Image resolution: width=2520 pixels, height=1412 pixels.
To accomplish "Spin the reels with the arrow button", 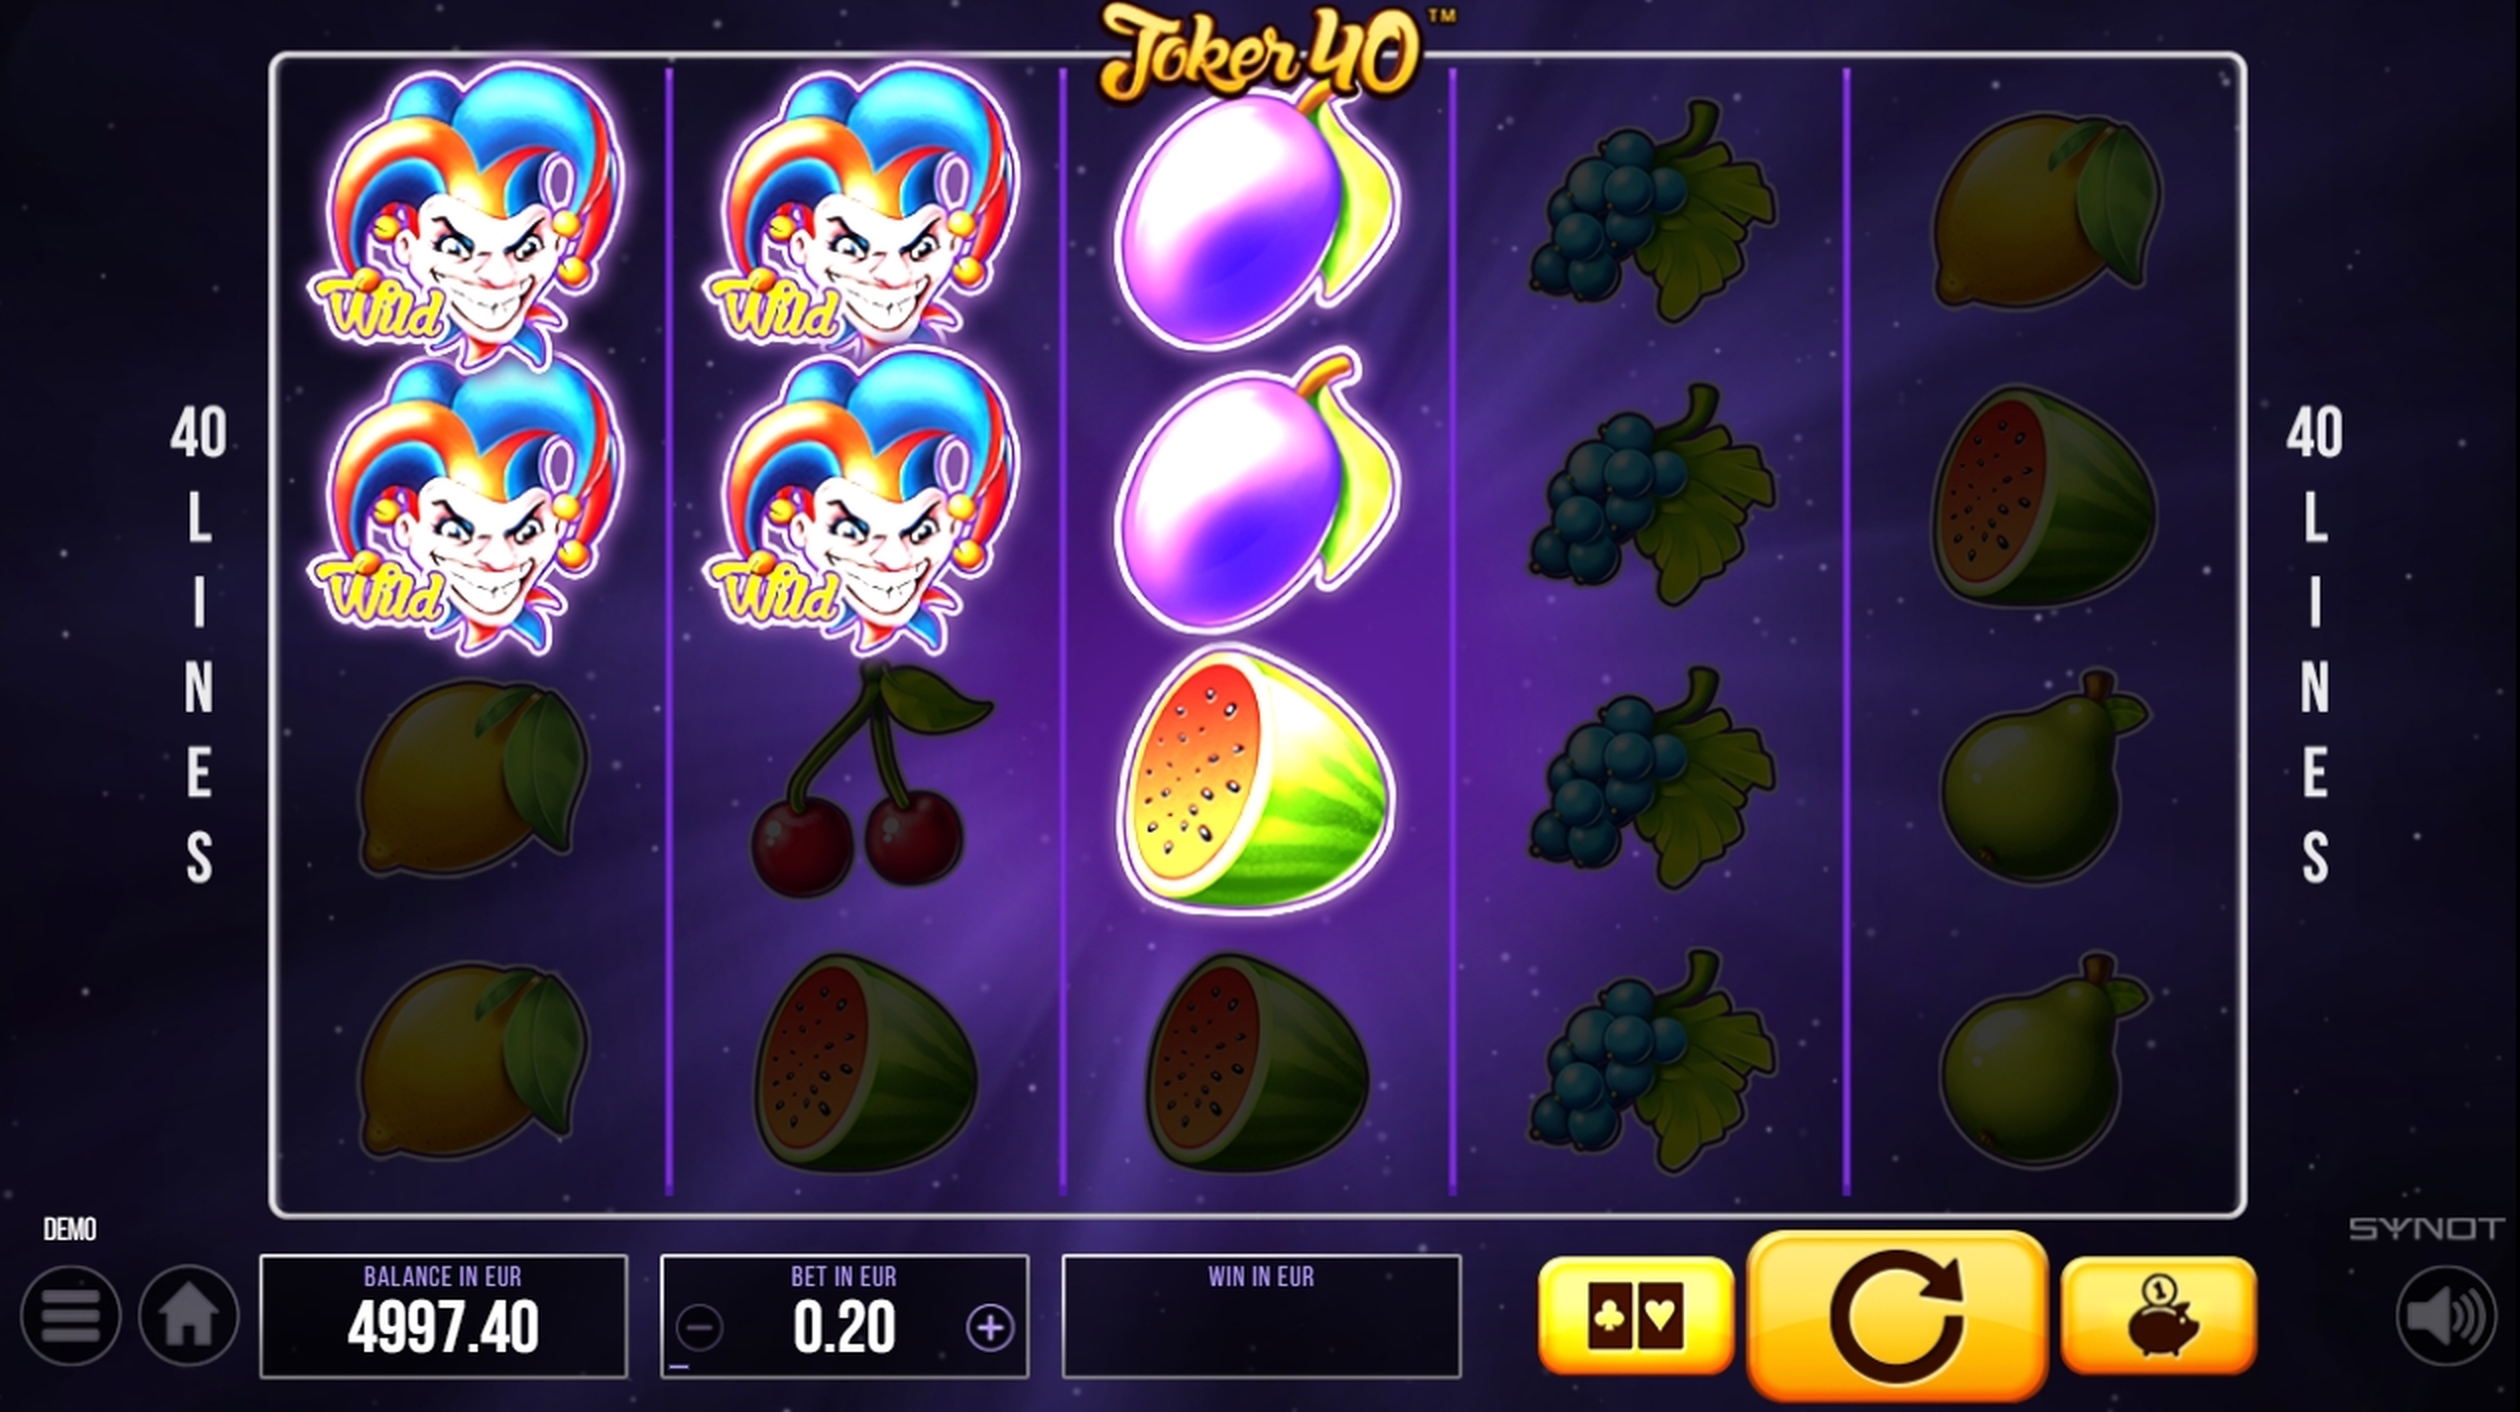I will point(1896,1316).
